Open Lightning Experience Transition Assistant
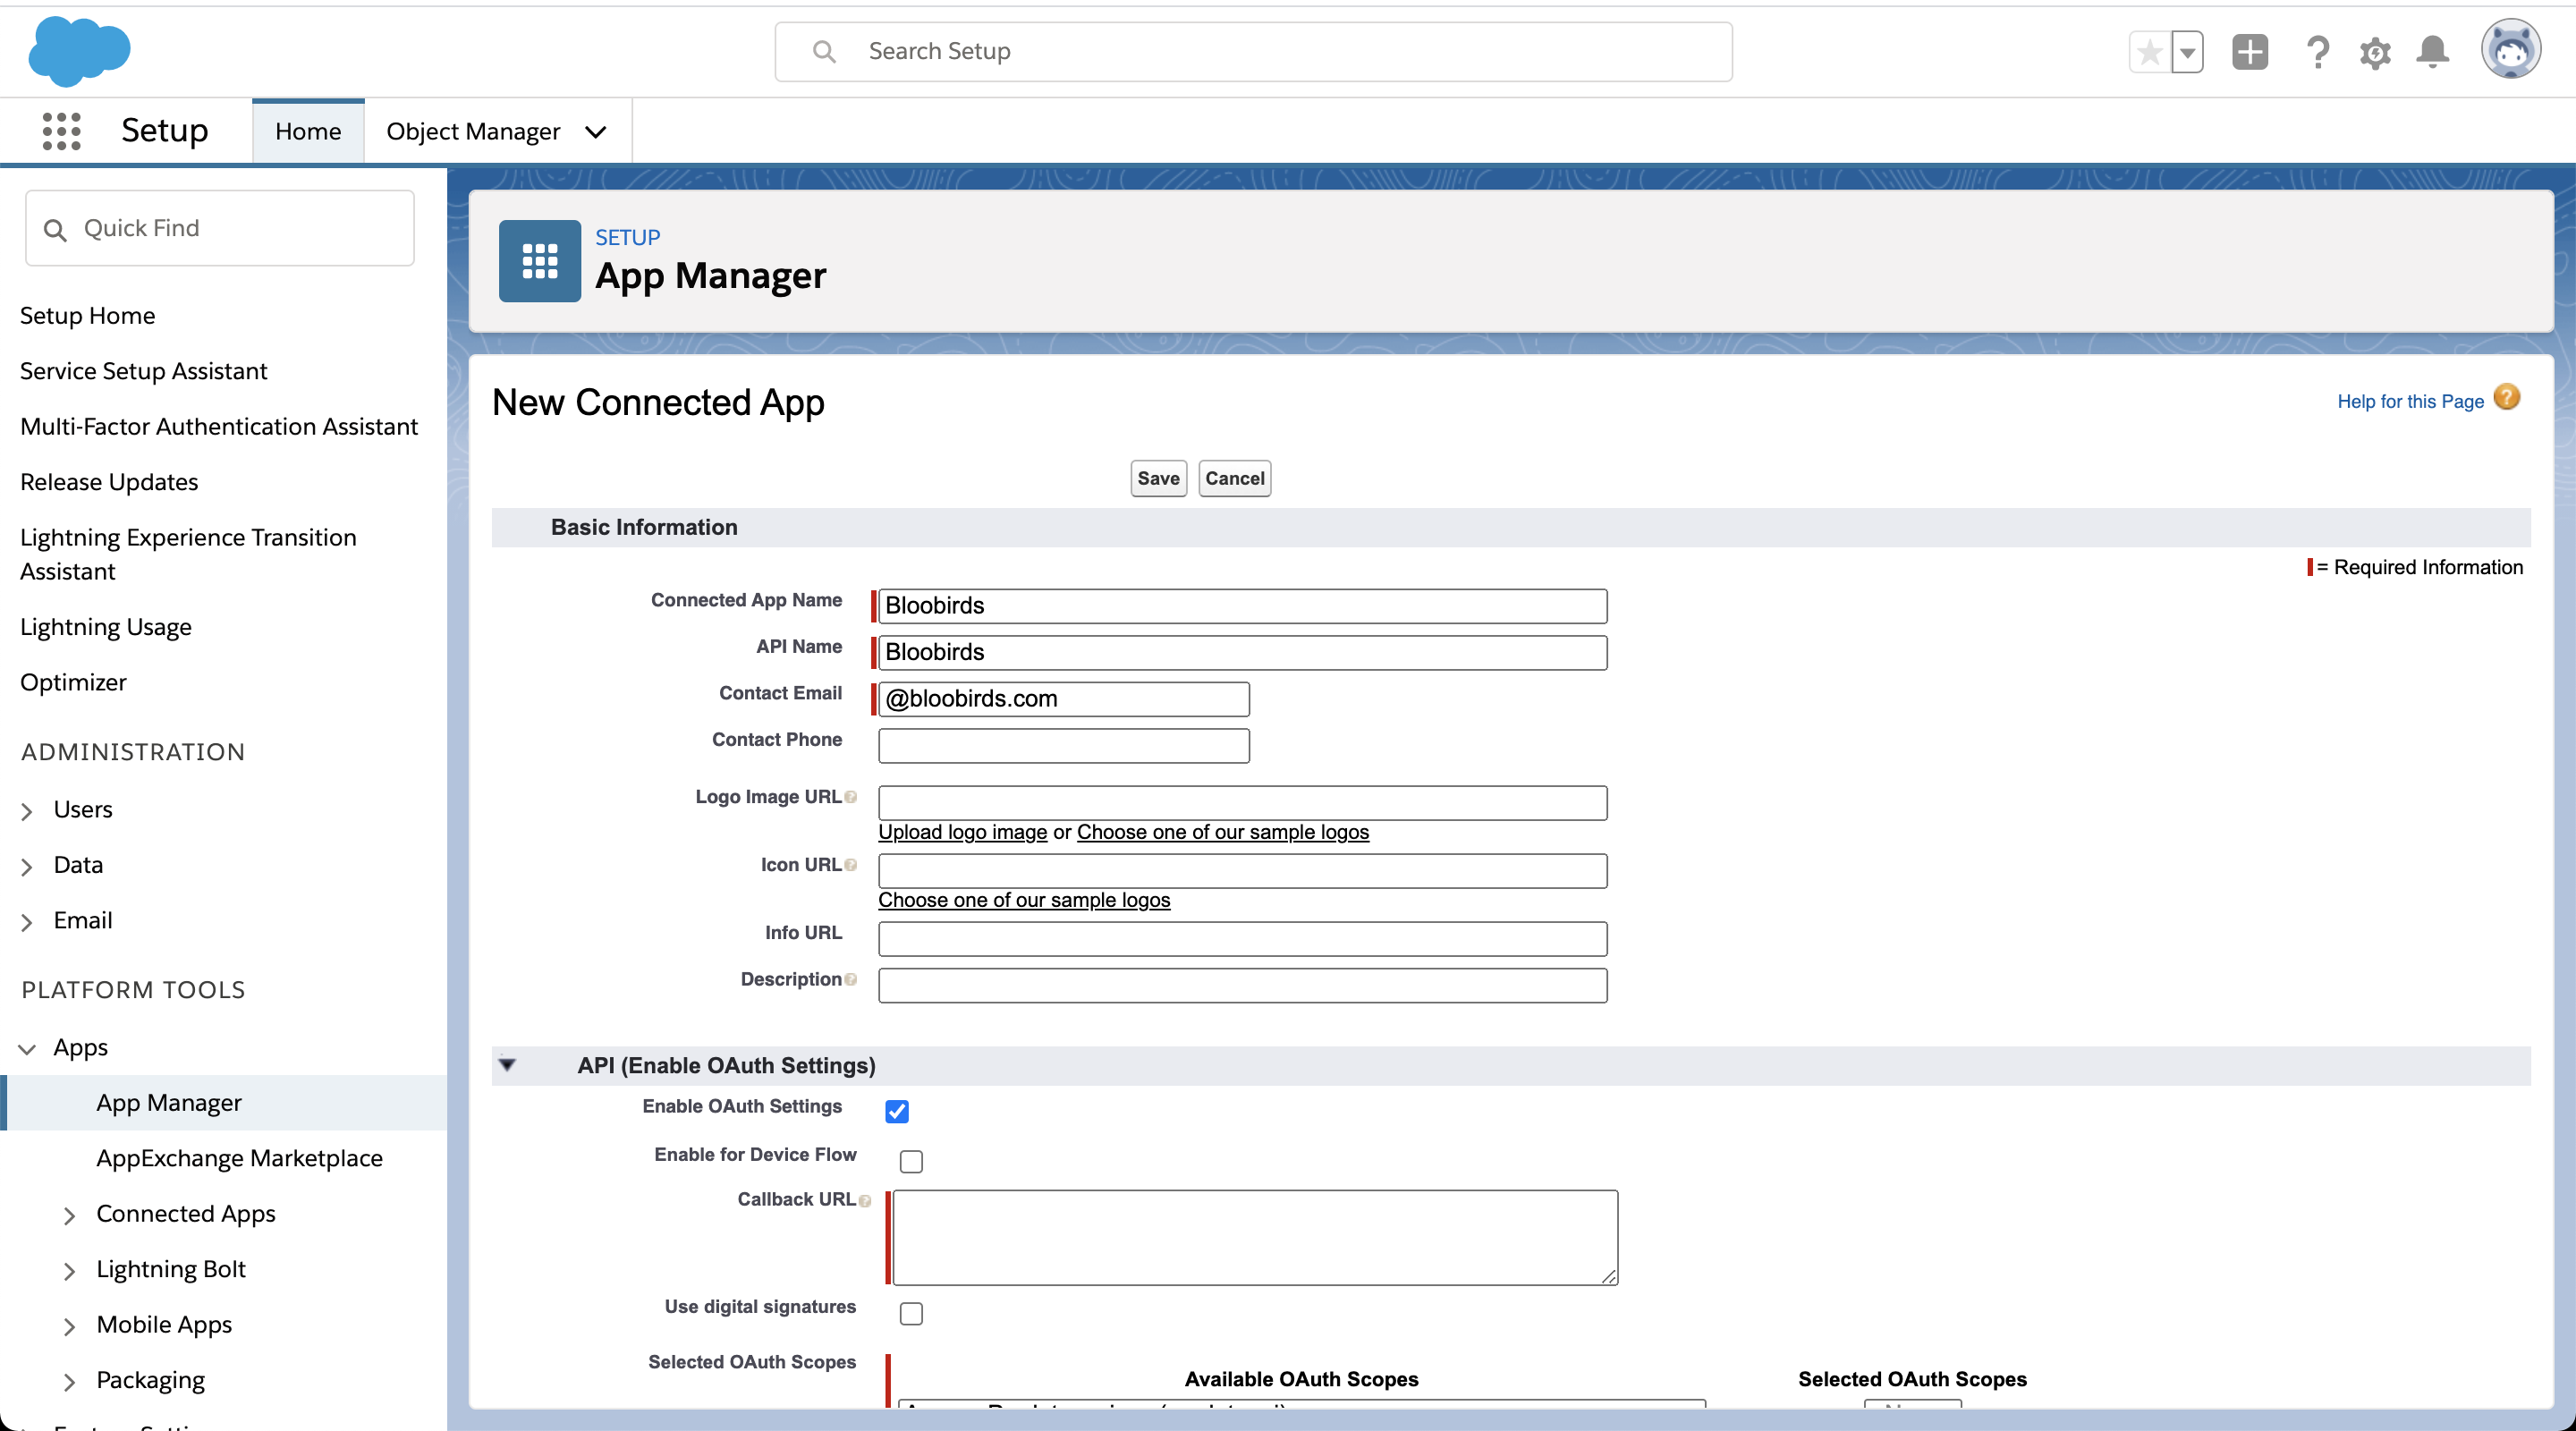Viewport: 2576px width, 1431px height. coord(188,554)
